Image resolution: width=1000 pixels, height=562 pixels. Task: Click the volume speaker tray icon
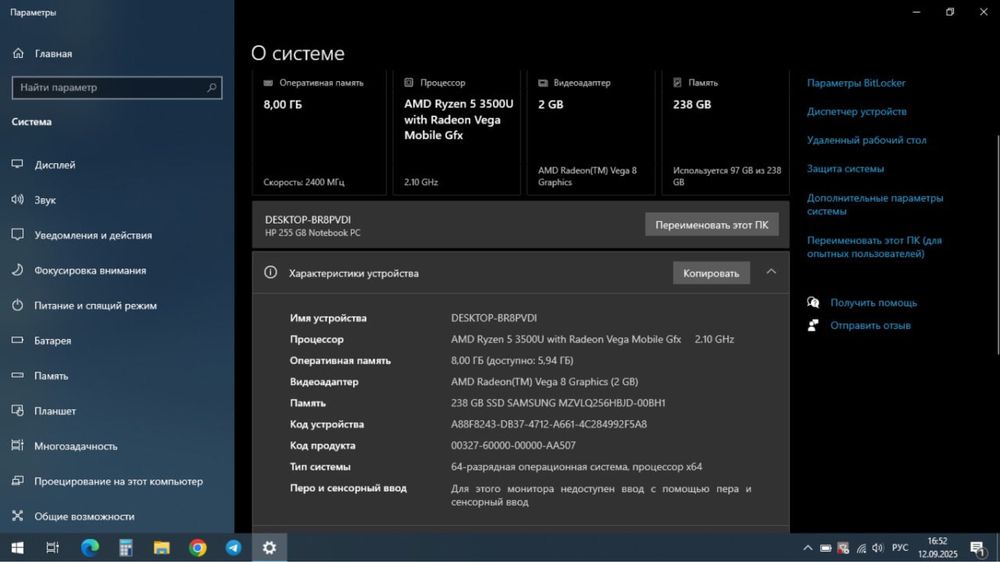(x=878, y=548)
